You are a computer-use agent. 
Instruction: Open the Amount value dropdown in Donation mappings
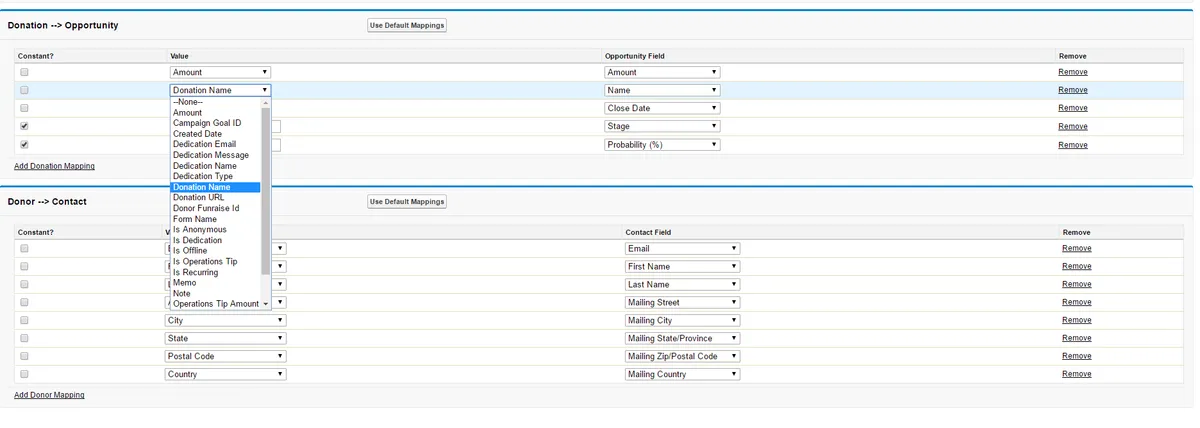click(220, 72)
